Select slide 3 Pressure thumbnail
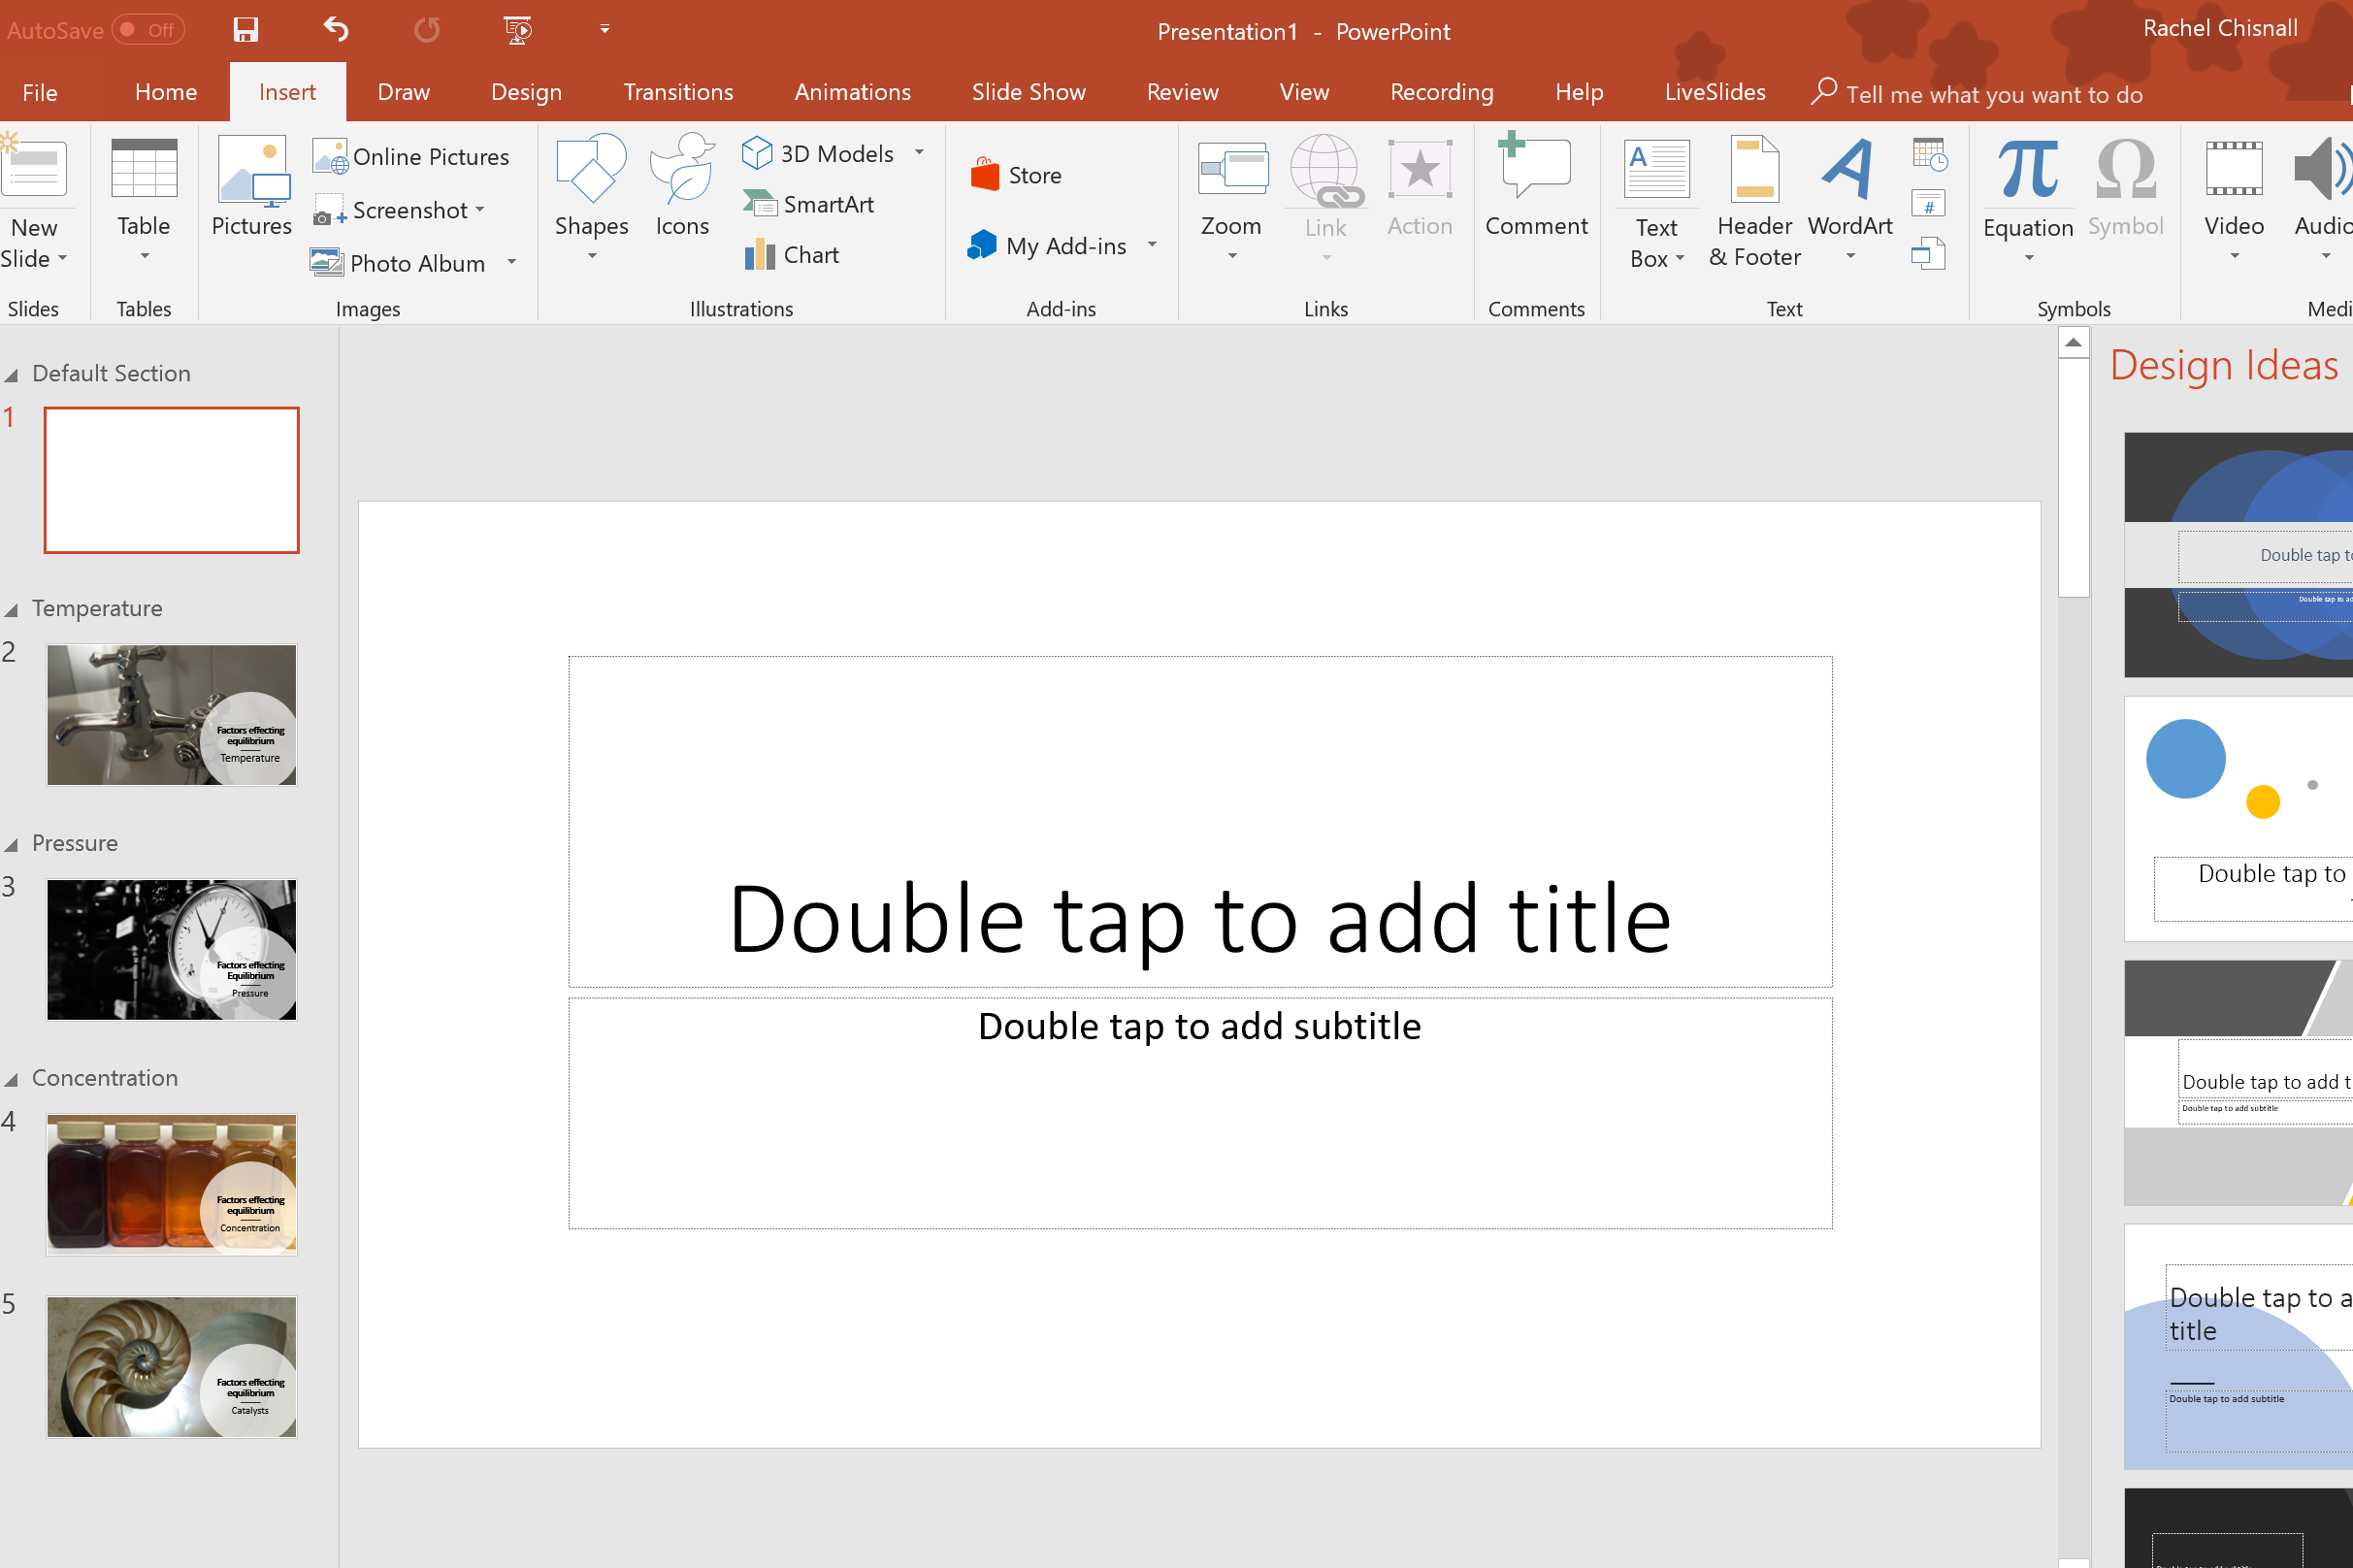 [171, 950]
